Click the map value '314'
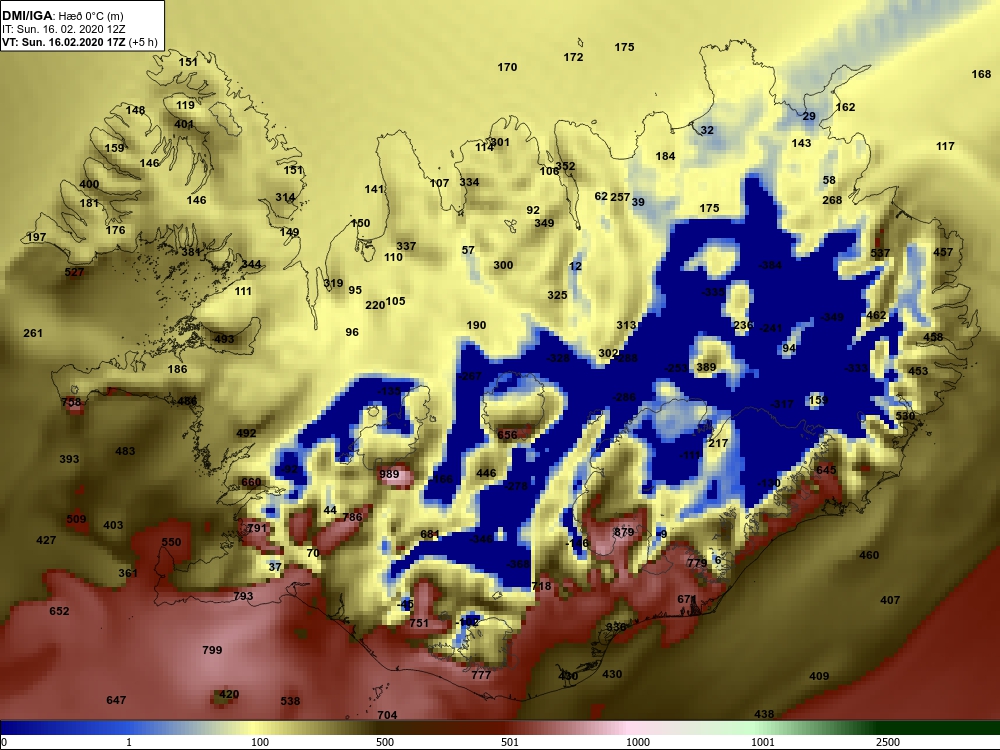This screenshot has height=750, width=1000. [x=285, y=197]
